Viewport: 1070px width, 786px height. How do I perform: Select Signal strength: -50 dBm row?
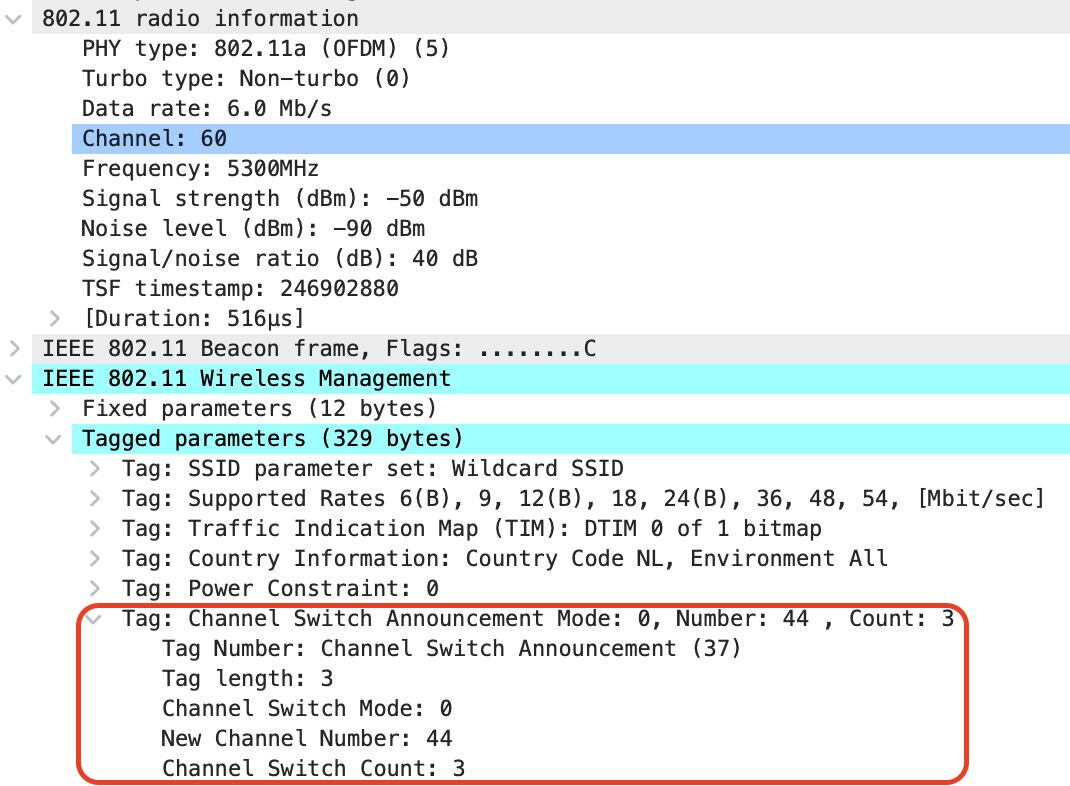coord(280,199)
